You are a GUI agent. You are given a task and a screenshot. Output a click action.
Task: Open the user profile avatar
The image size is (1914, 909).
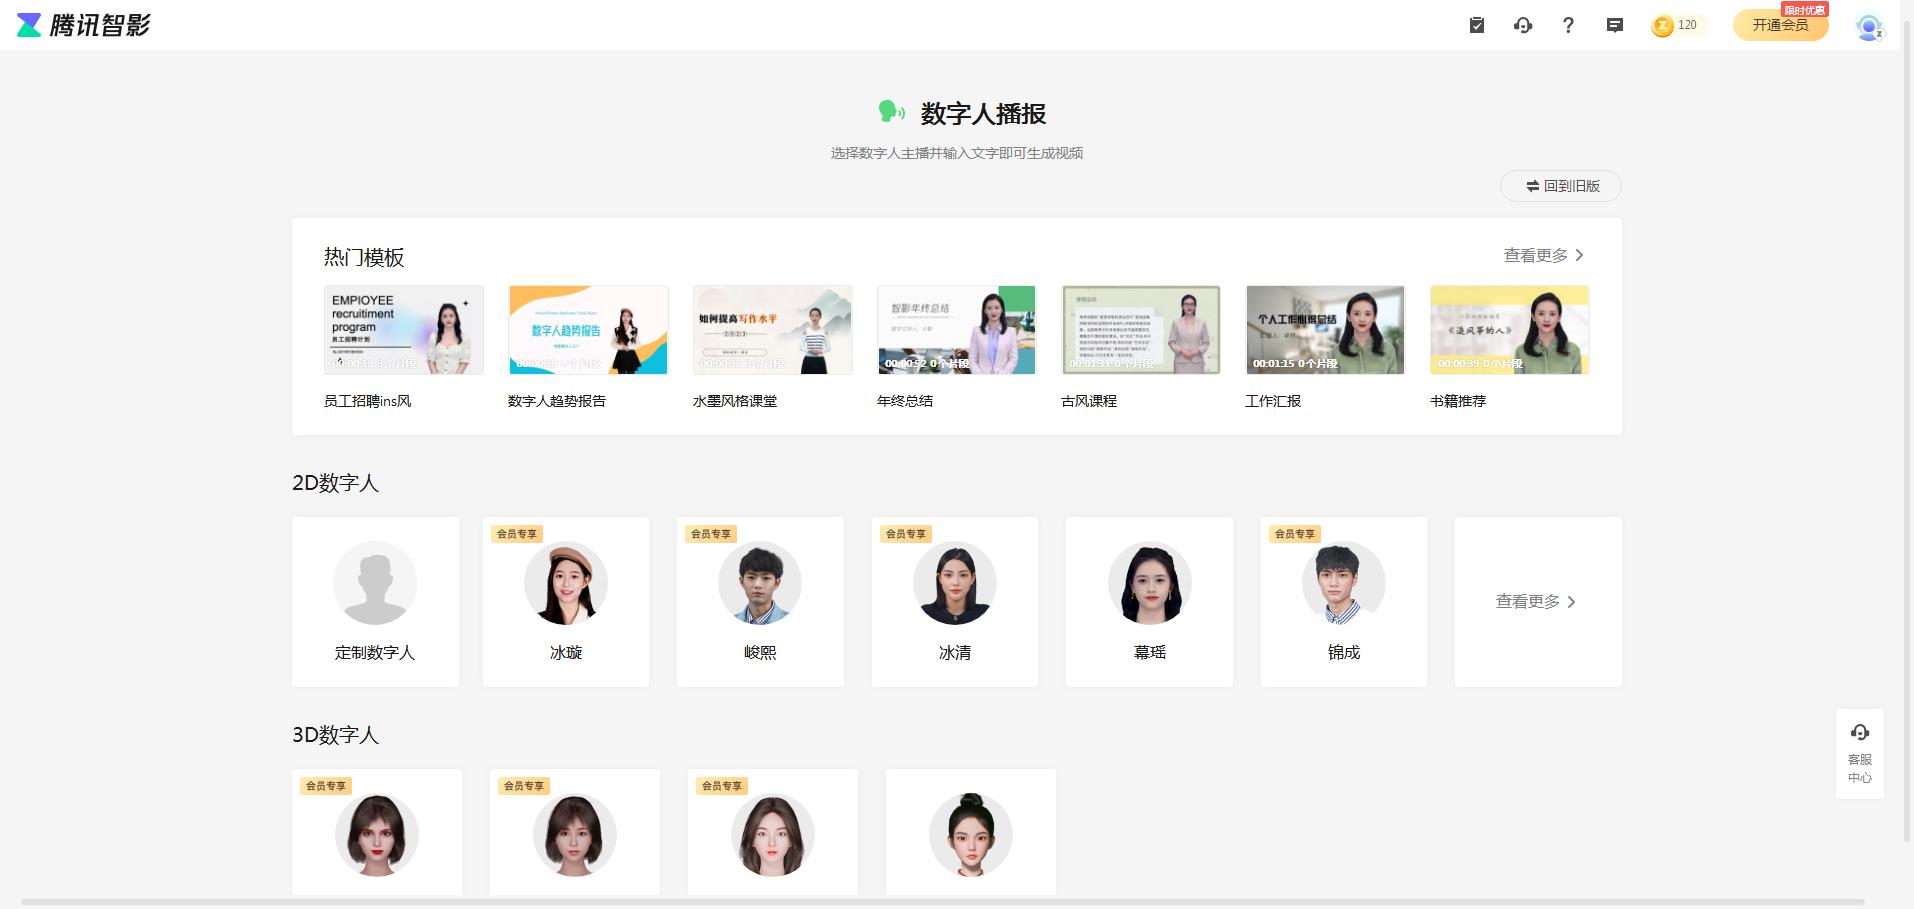coord(1868,26)
